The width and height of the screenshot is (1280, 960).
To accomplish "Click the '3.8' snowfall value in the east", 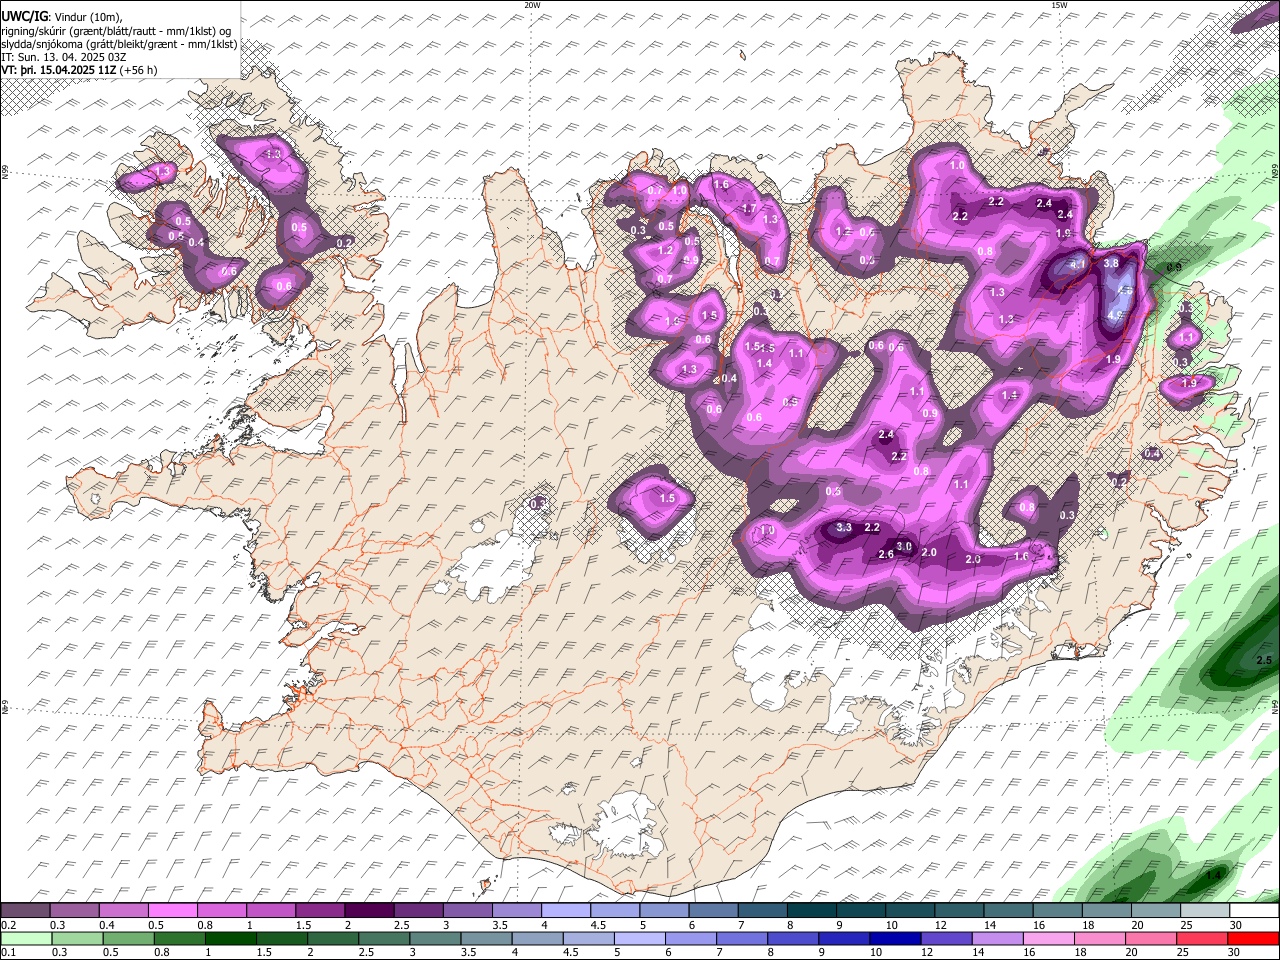I will (x=1111, y=263).
